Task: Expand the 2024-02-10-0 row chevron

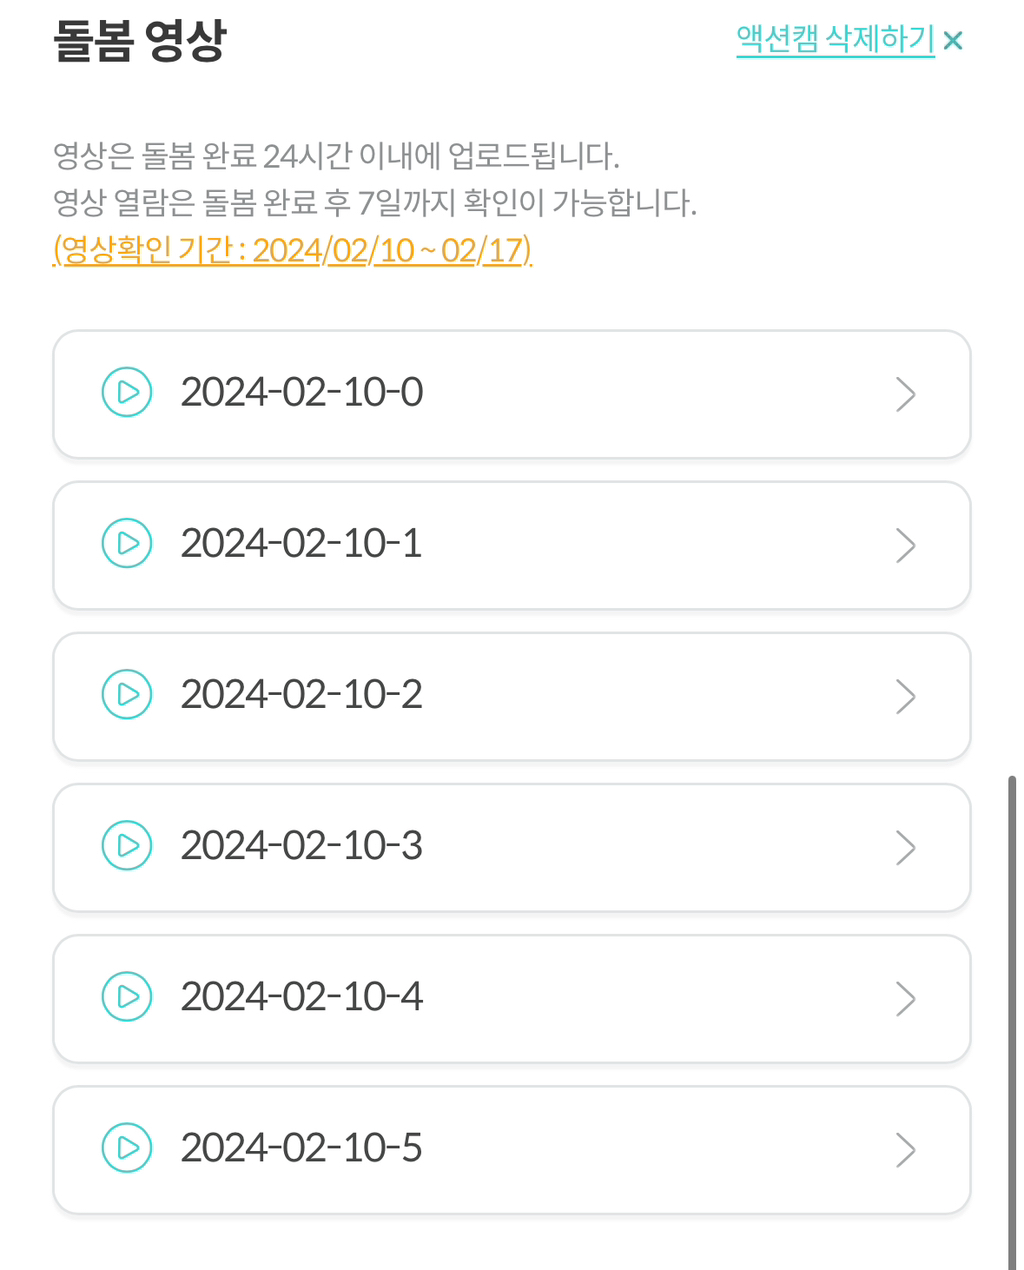Action: (x=905, y=394)
